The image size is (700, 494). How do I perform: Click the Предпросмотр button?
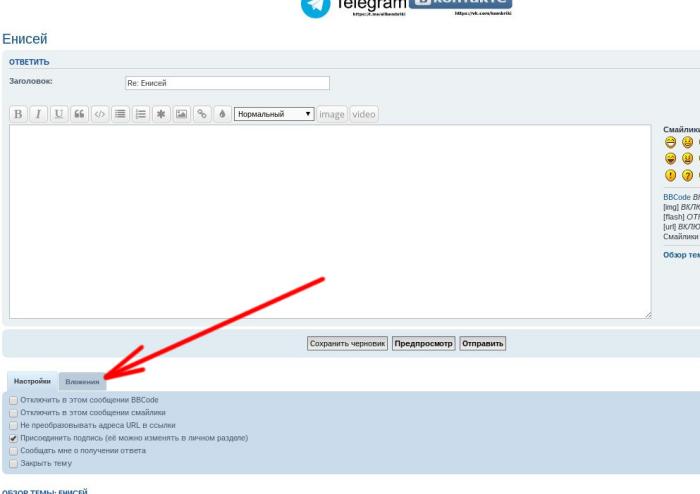424,343
